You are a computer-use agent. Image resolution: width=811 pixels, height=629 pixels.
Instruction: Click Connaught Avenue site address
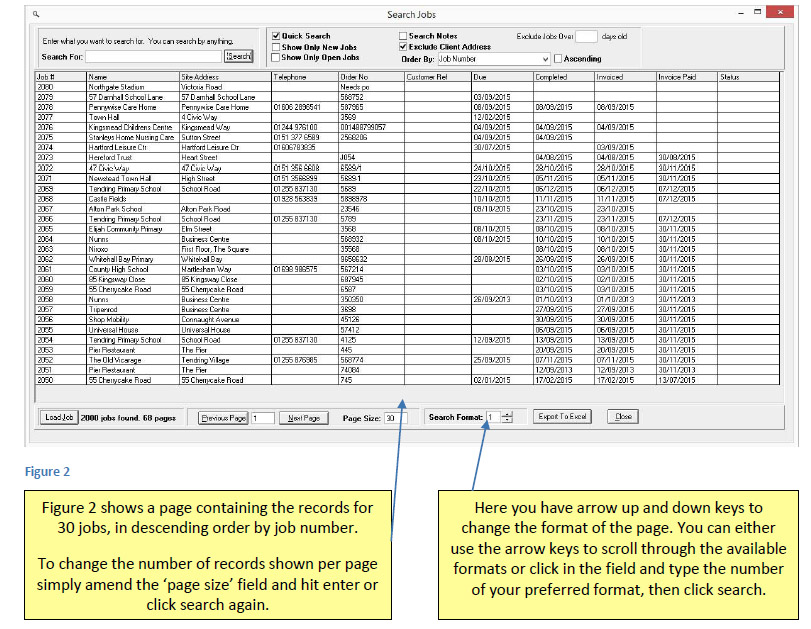tap(226, 320)
